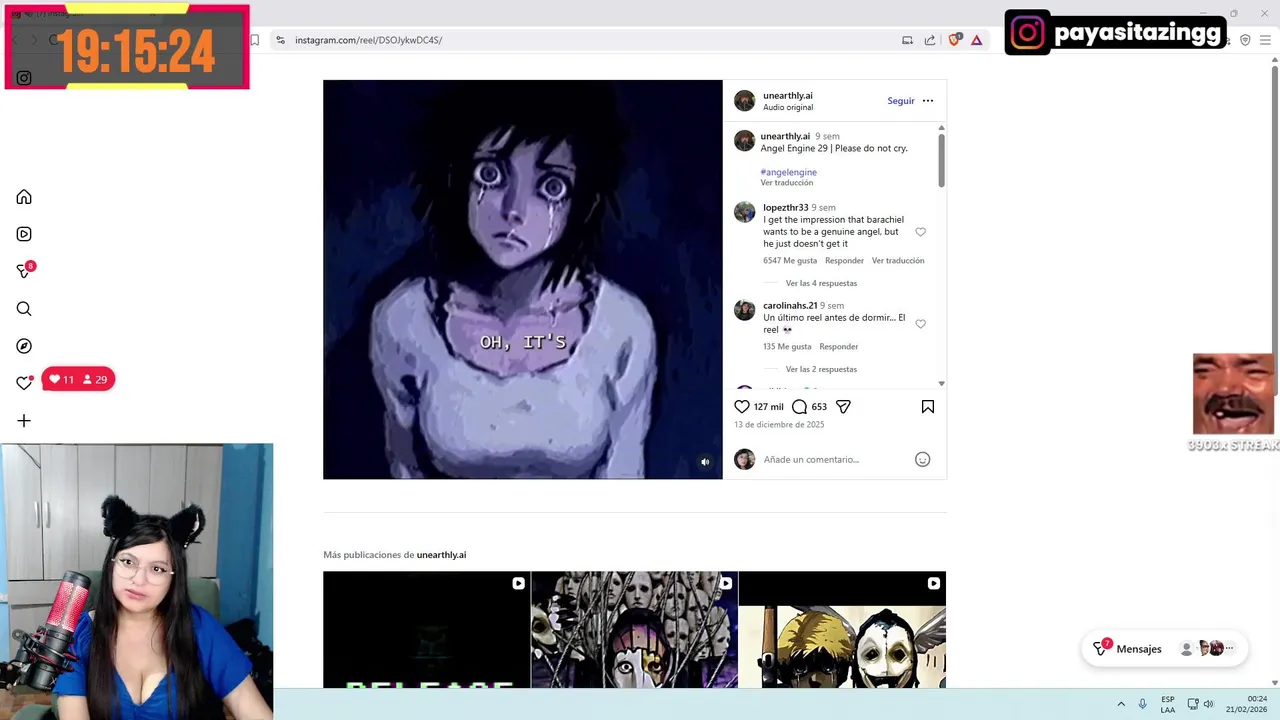
Task: Like the carolinahs.21 comment
Action: click(x=921, y=324)
